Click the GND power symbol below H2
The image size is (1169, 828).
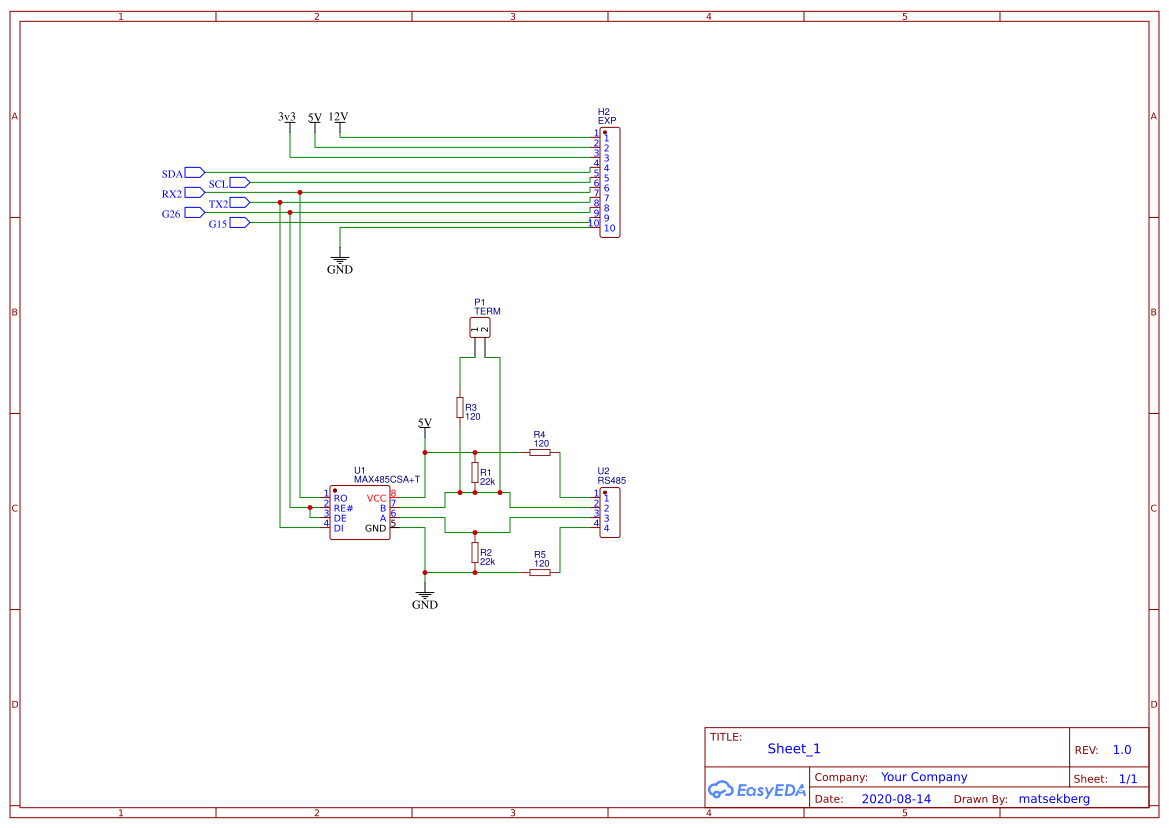[x=341, y=260]
